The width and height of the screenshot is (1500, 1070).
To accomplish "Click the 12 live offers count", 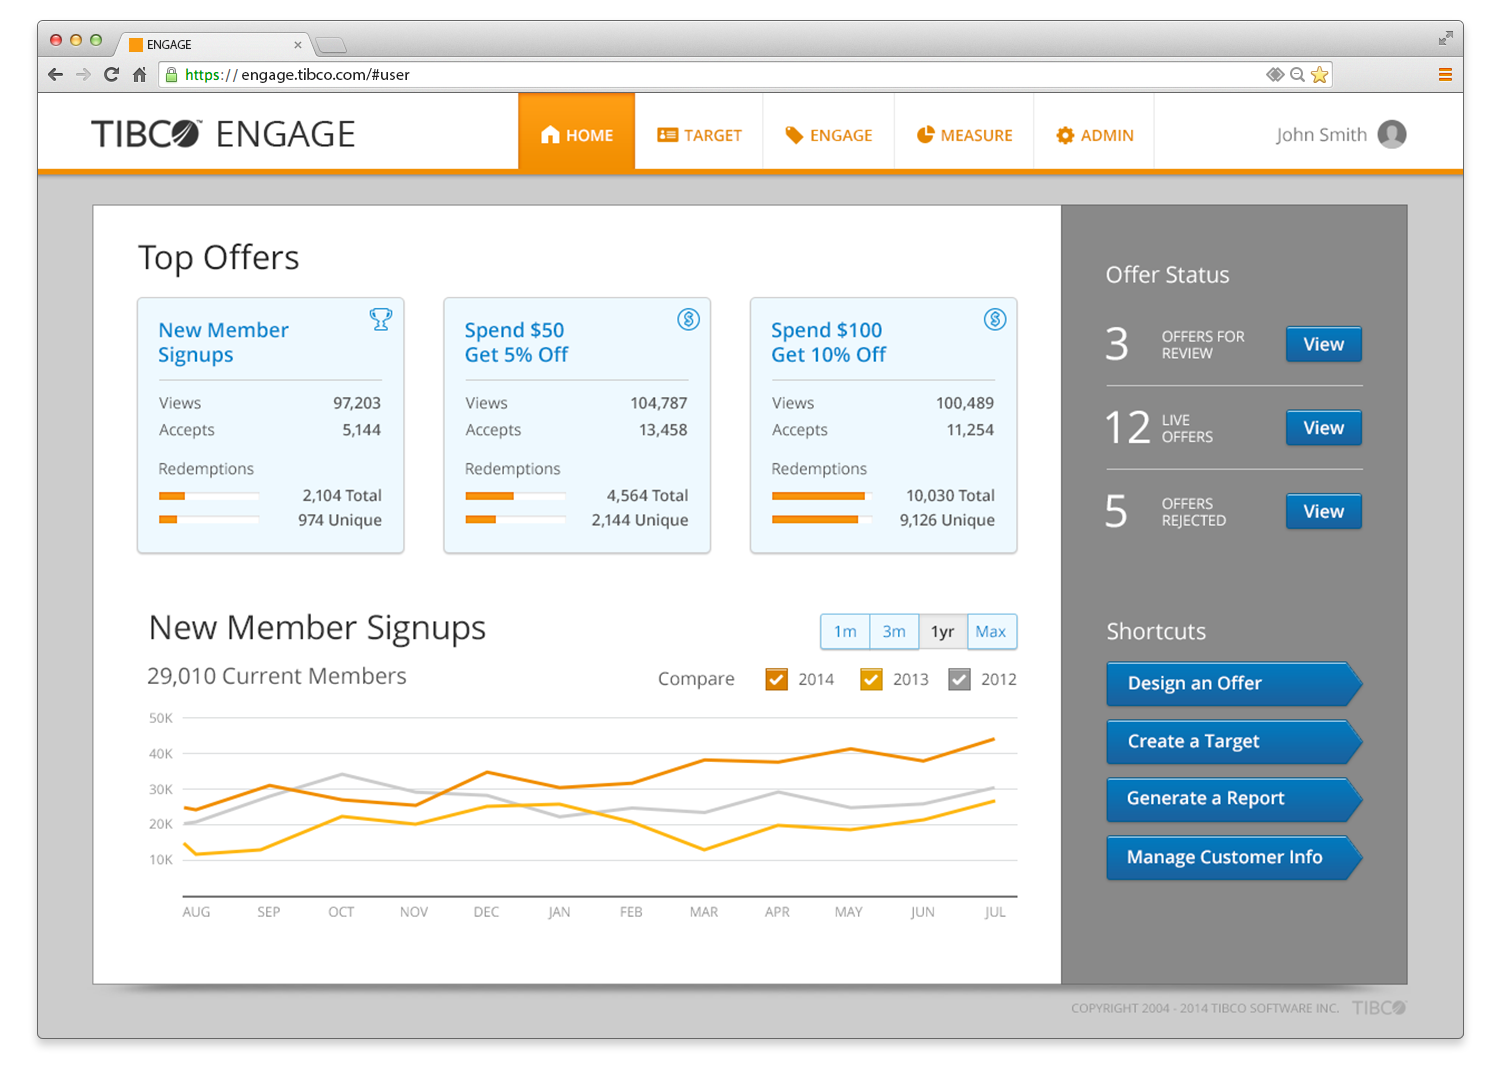I will pos(1128,428).
